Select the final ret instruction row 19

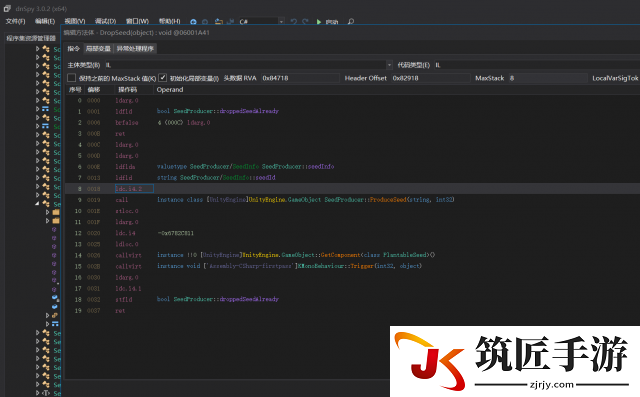[120, 311]
